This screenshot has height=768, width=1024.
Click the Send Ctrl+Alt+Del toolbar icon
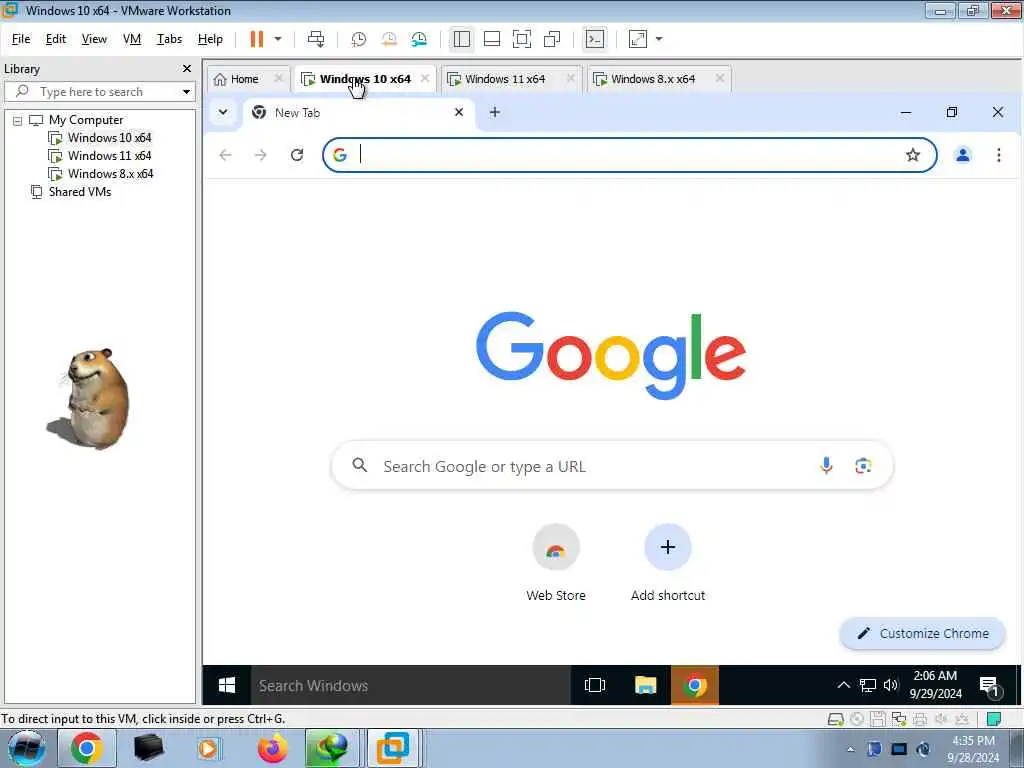point(316,39)
